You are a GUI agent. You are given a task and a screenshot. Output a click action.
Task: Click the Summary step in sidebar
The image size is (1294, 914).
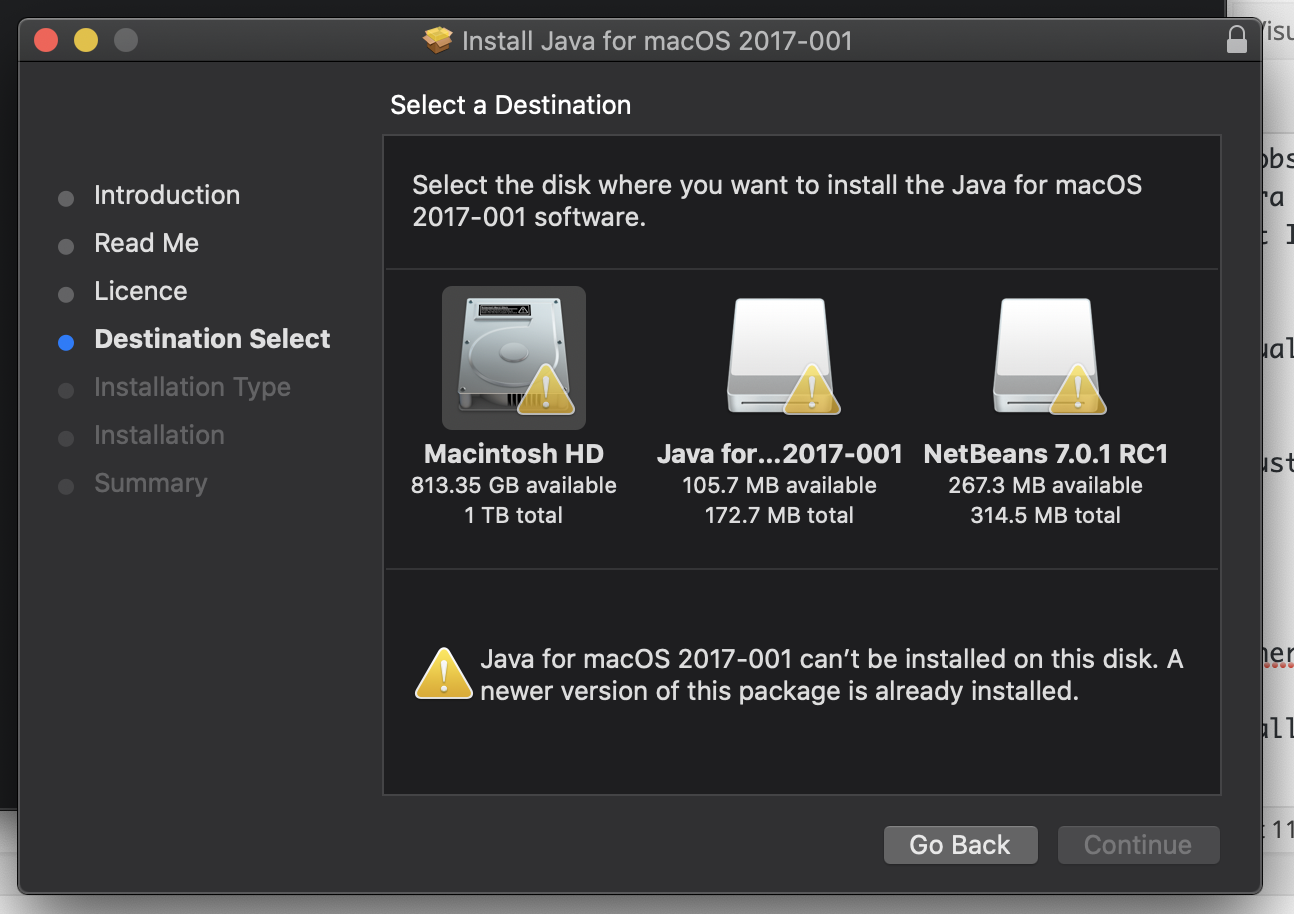pyautogui.click(x=151, y=483)
